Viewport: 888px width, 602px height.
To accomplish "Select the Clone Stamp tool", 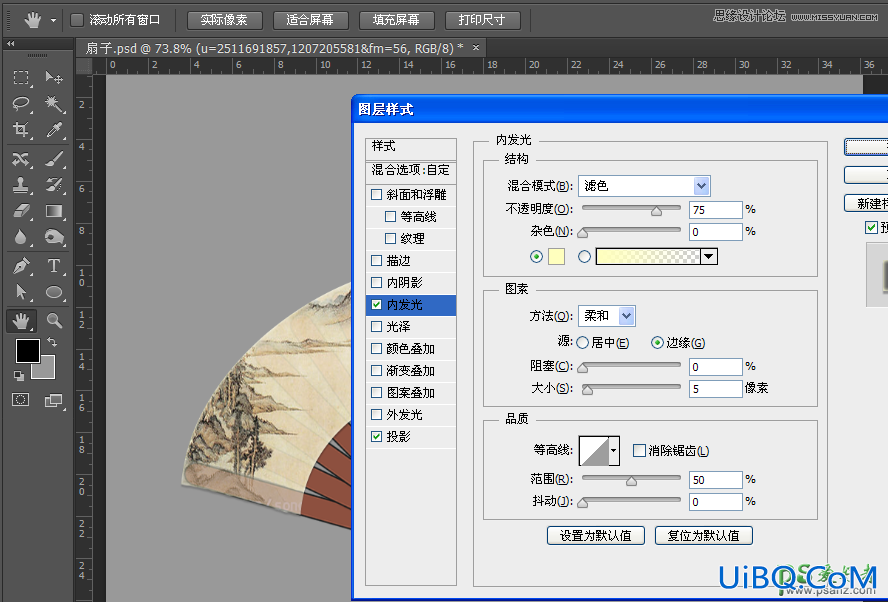I will tap(21, 185).
